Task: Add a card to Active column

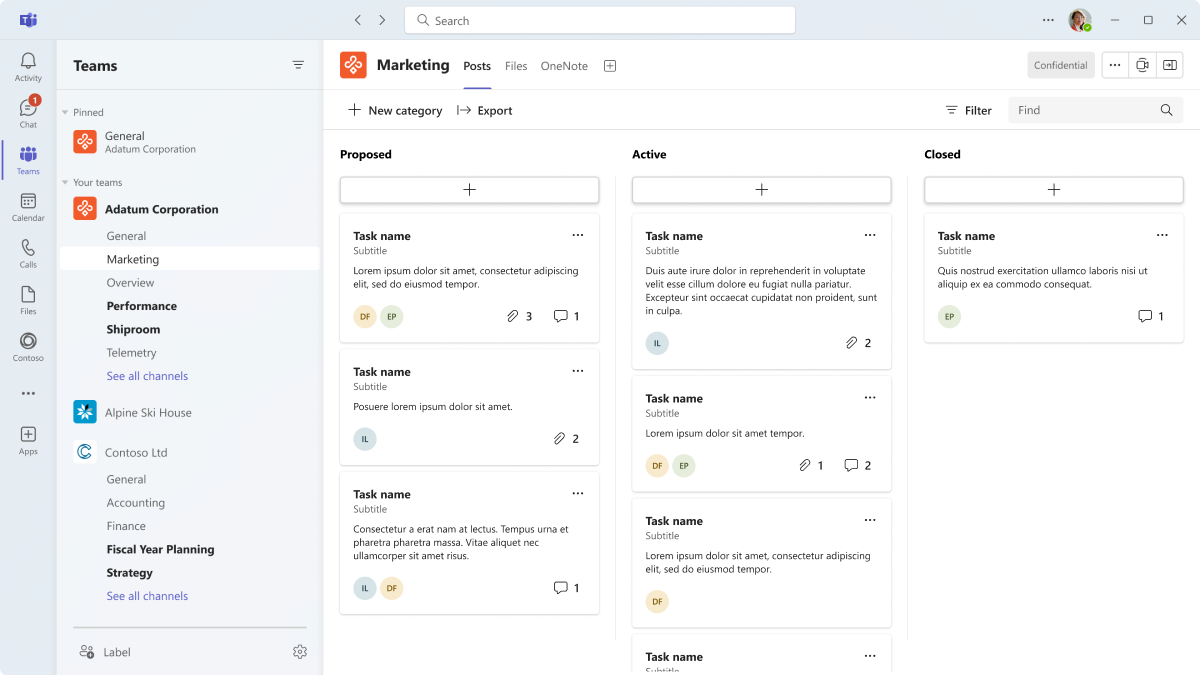Action: (x=761, y=190)
